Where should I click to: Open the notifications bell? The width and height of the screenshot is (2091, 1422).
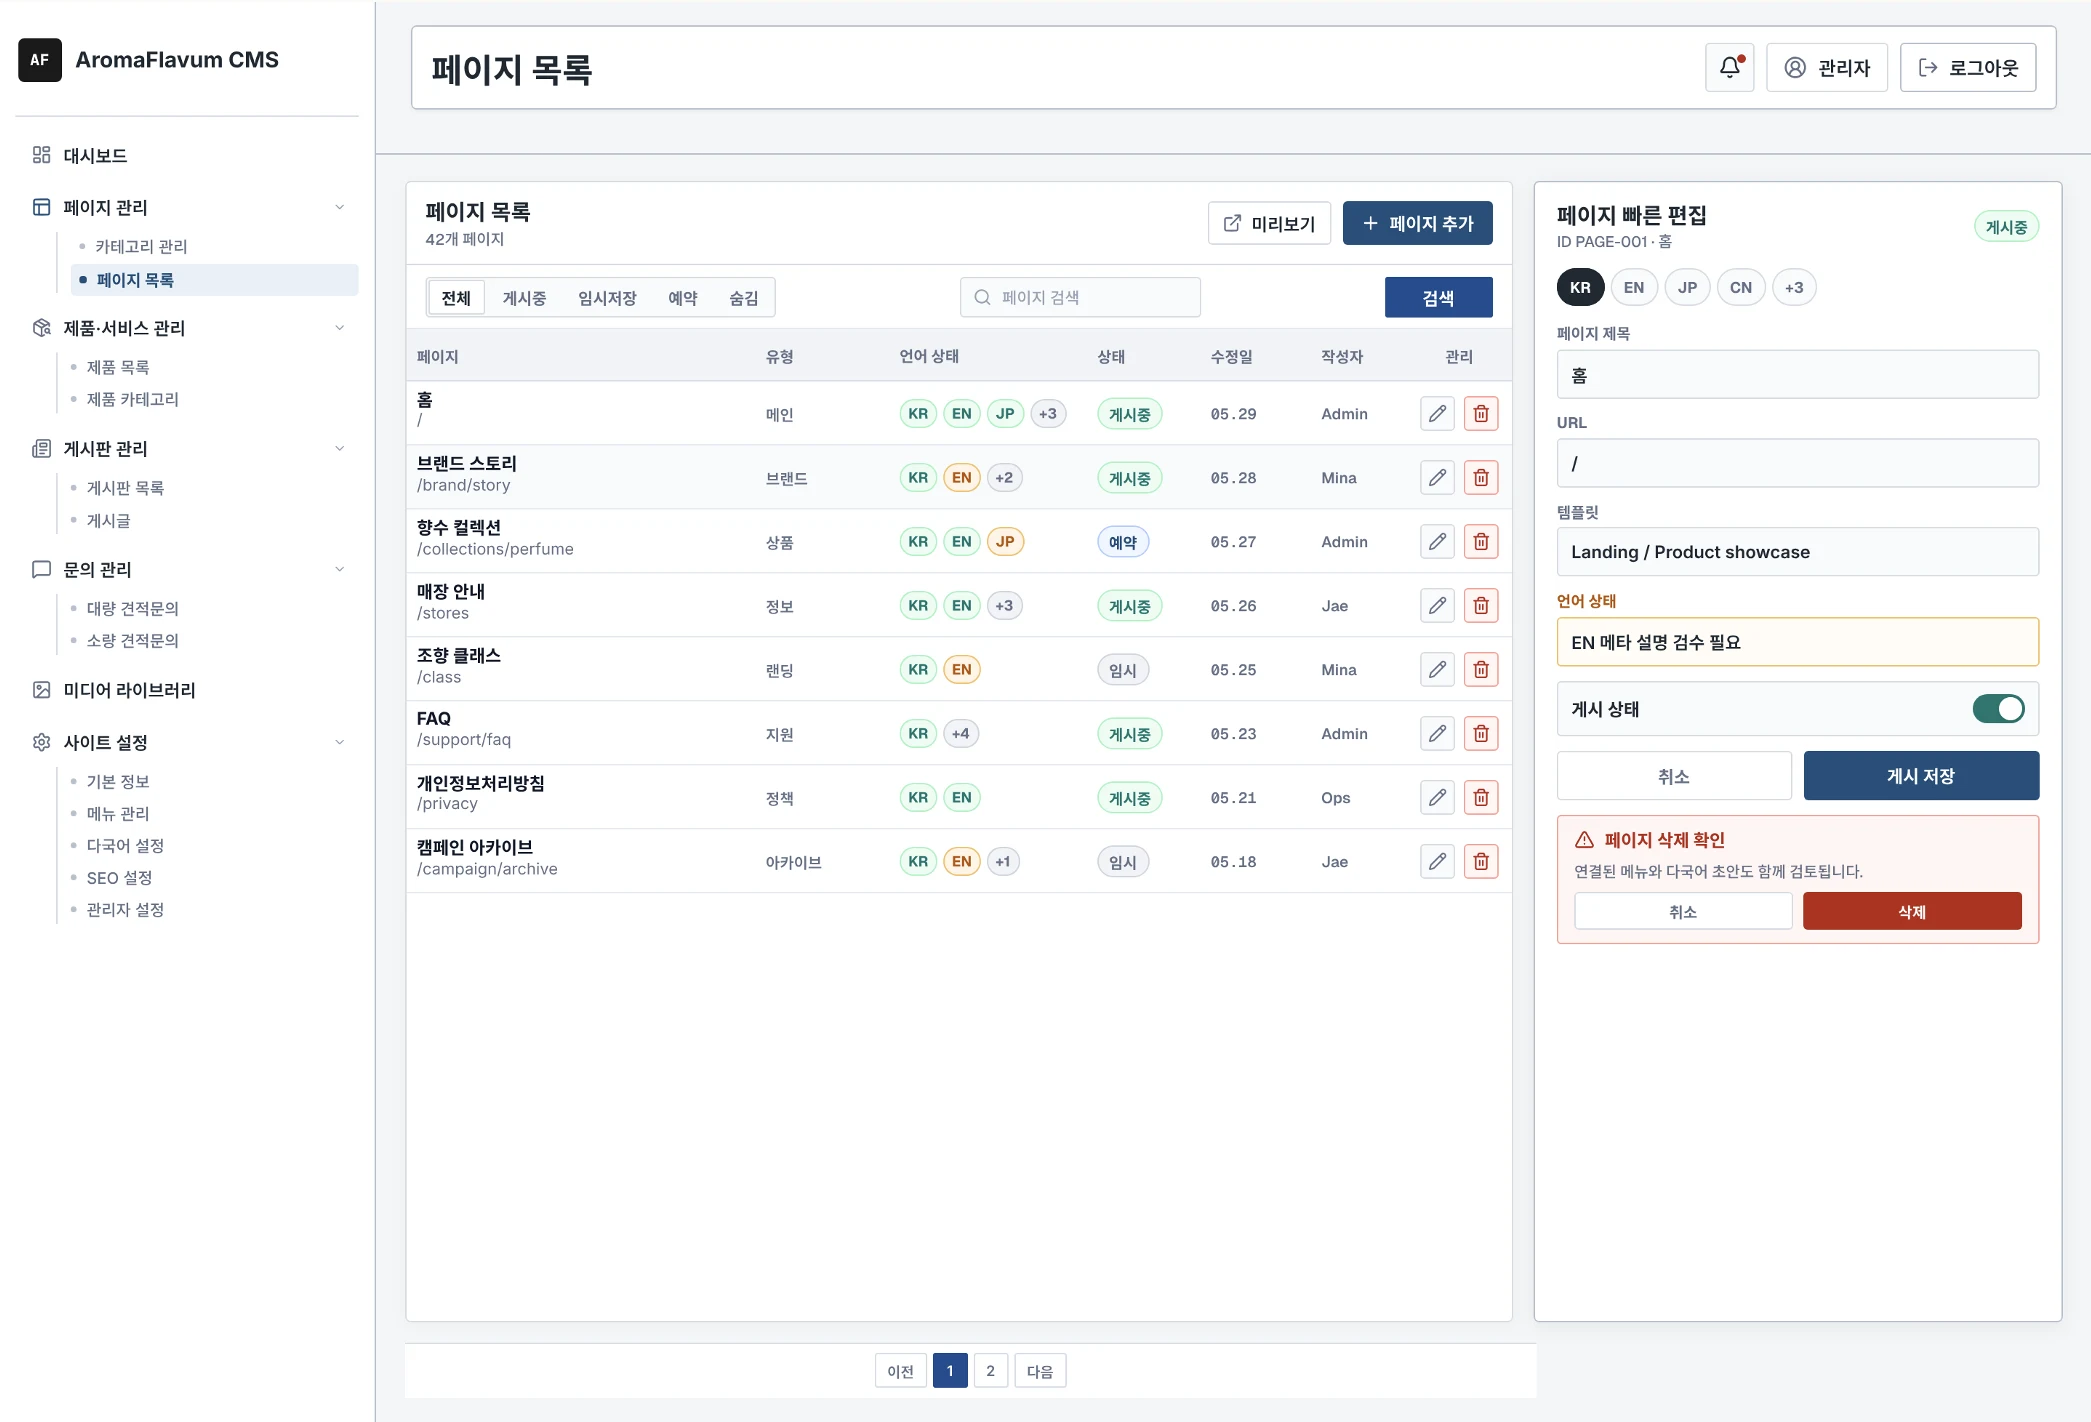coord(1729,67)
